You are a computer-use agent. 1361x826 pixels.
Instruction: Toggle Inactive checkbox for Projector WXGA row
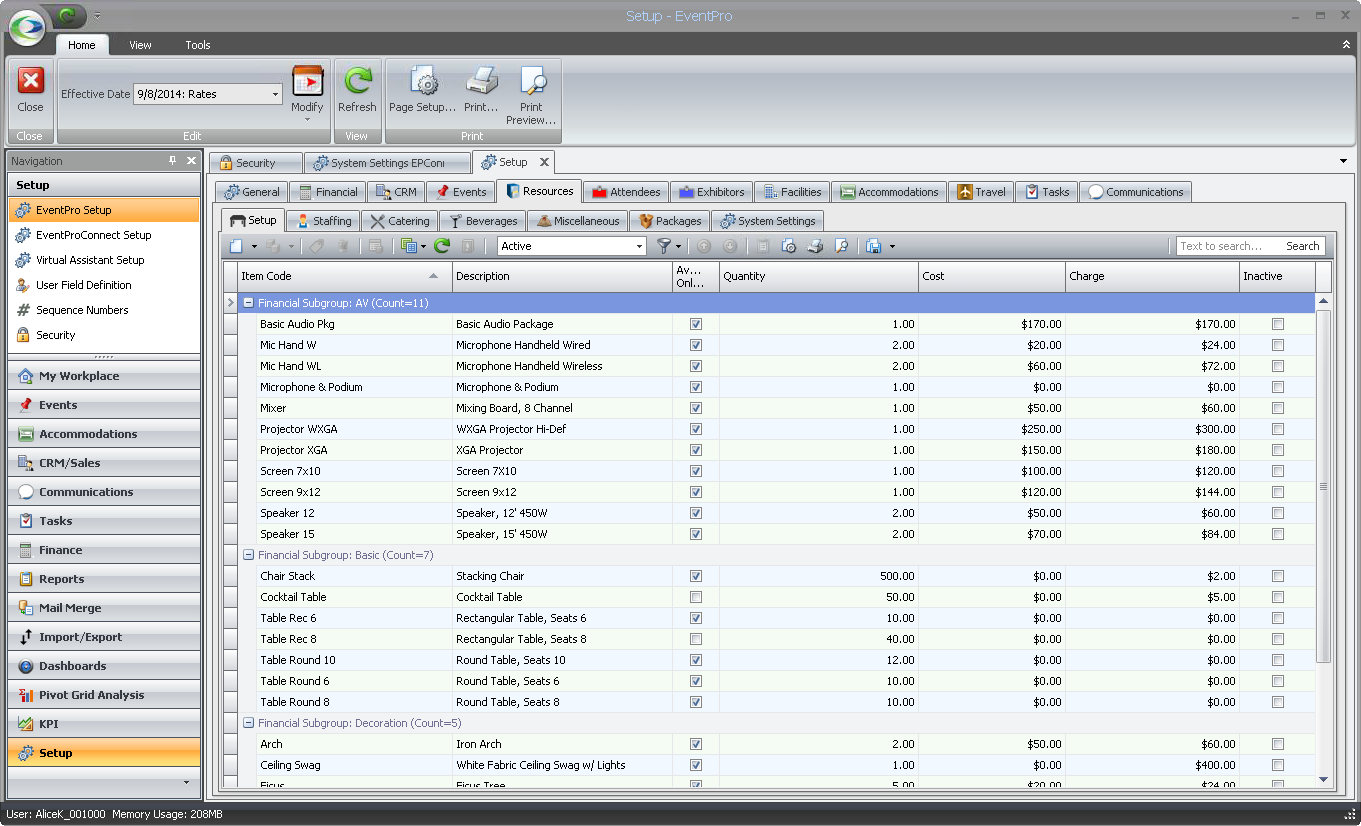click(1278, 429)
